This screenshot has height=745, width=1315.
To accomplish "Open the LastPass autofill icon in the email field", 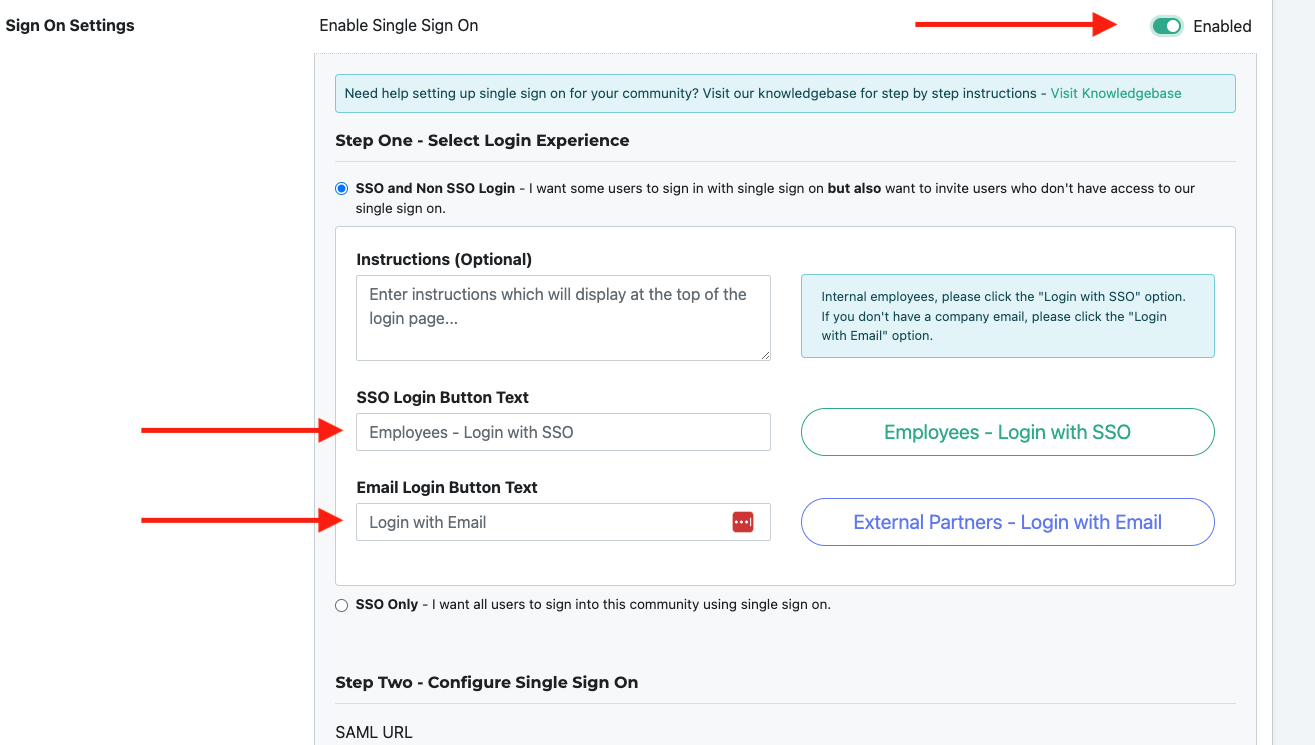I will (742, 521).
